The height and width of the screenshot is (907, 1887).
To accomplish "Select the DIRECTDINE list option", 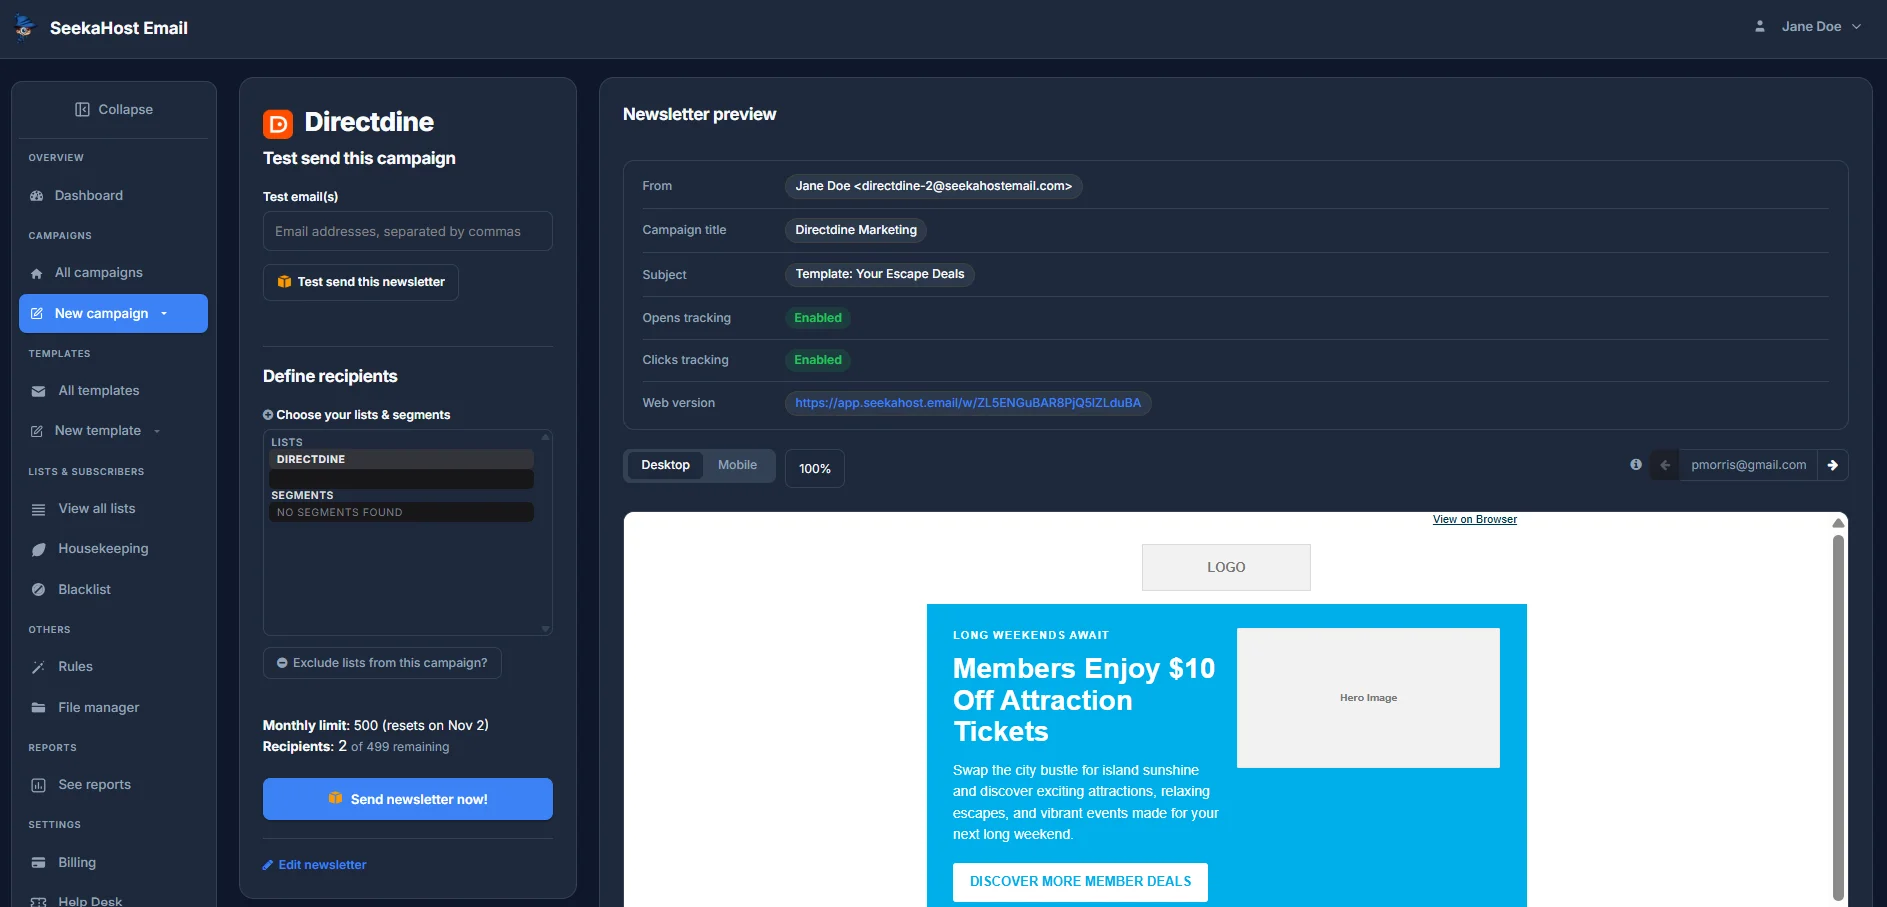I will (401, 459).
